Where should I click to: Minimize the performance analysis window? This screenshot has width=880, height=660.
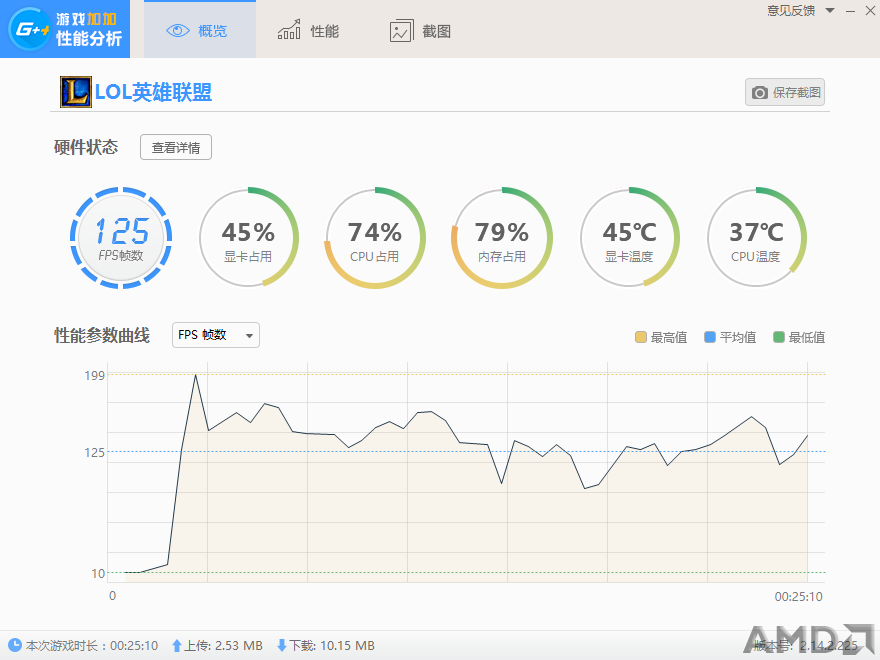(851, 11)
